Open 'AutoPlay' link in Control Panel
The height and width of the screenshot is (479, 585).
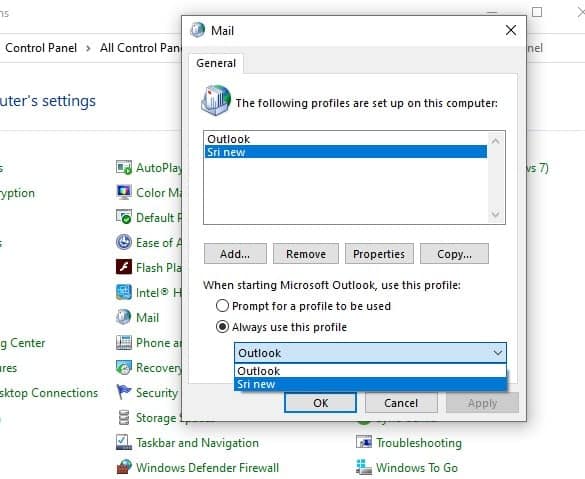pyautogui.click(x=159, y=168)
